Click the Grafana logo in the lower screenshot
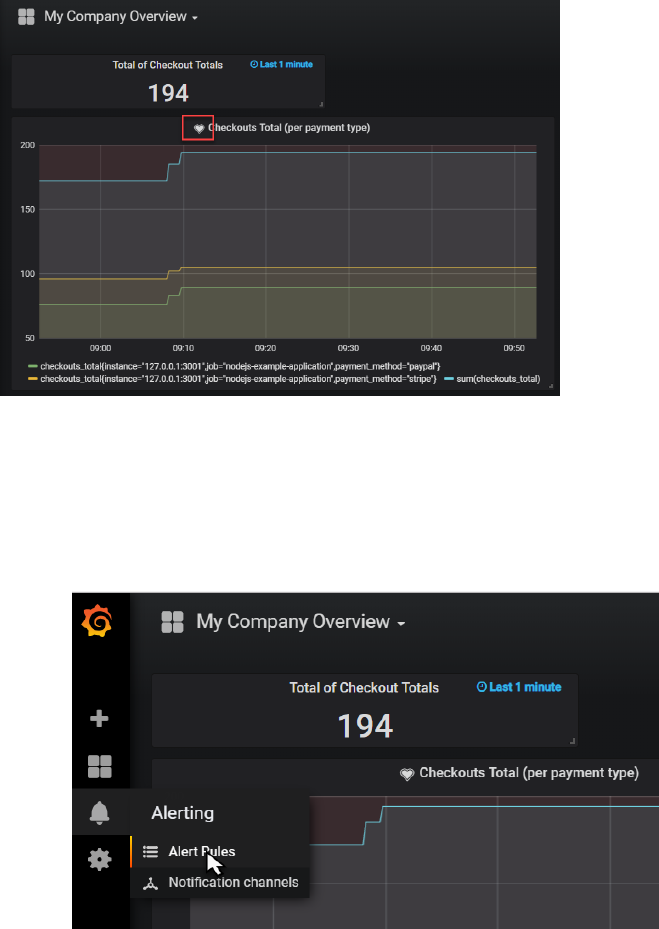659x929 pixels. 97,621
